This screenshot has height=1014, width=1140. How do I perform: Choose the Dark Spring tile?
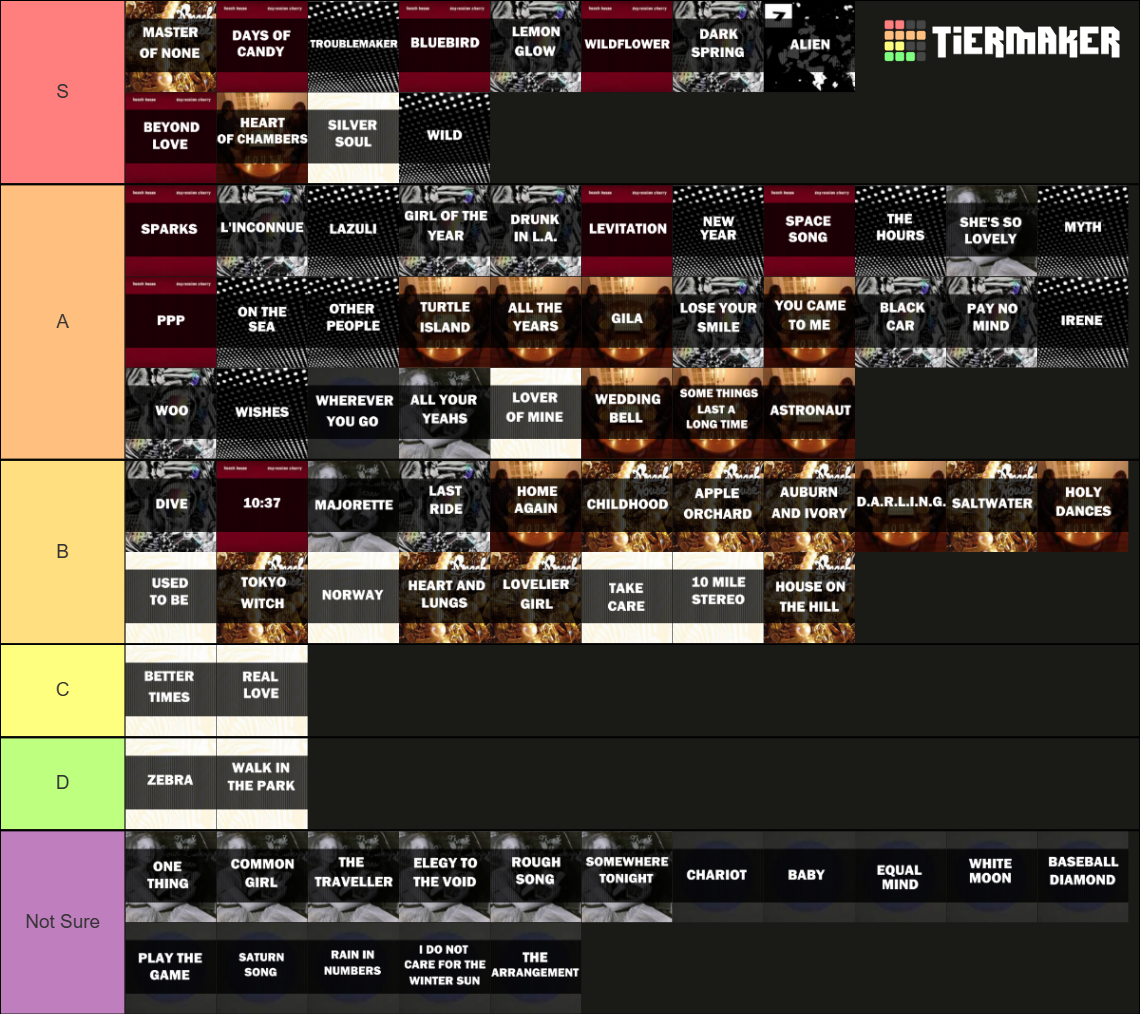718,46
